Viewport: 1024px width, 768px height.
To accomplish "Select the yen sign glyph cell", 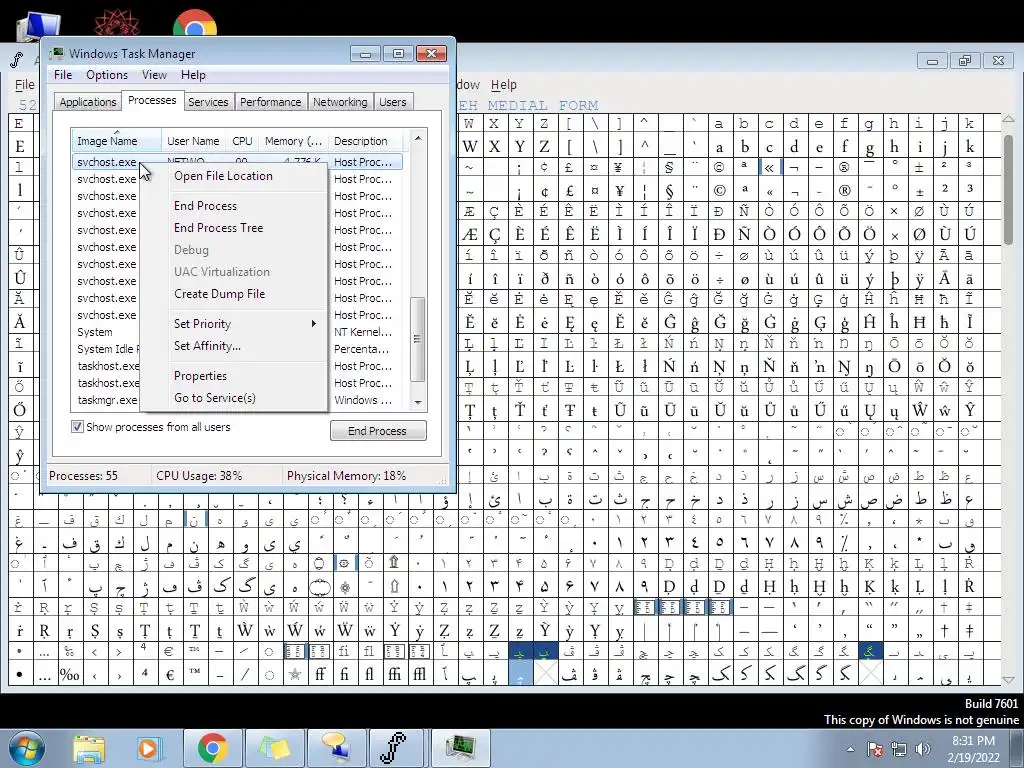I will 619,191.
